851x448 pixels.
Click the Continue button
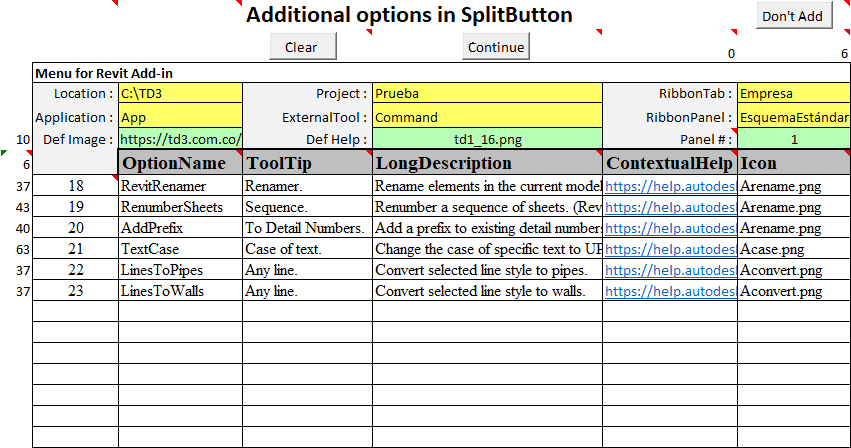click(x=496, y=47)
